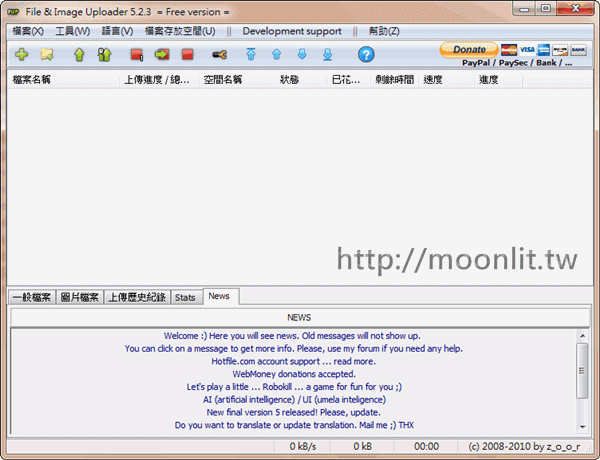This screenshot has height=460, width=600.
Task: Open the 語言(V) language menu
Action: [x=117, y=31]
